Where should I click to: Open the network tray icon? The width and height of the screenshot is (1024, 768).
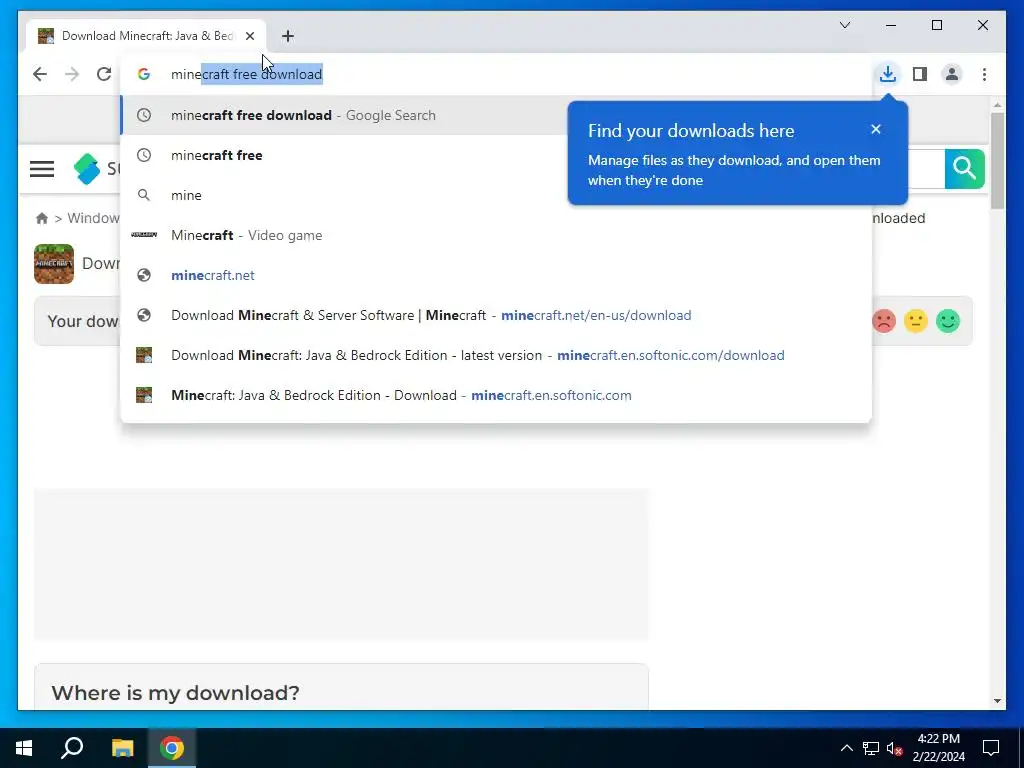pos(871,748)
